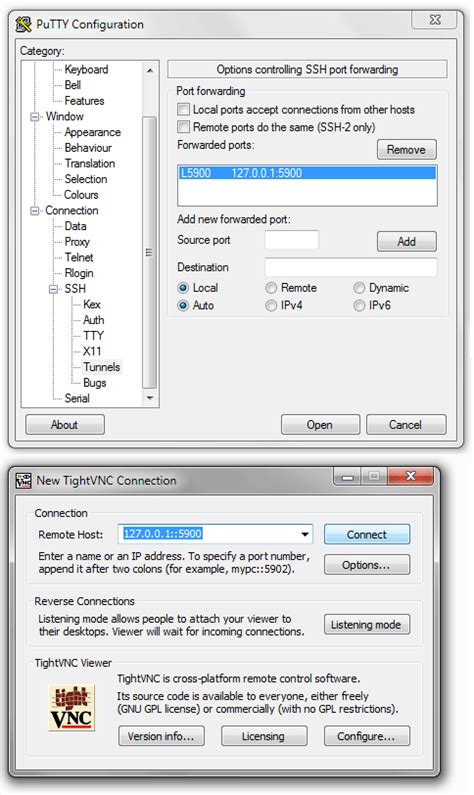Viewport: 474px width, 795px height.
Task: Click the TightVNC Connect button
Action: click(x=367, y=534)
